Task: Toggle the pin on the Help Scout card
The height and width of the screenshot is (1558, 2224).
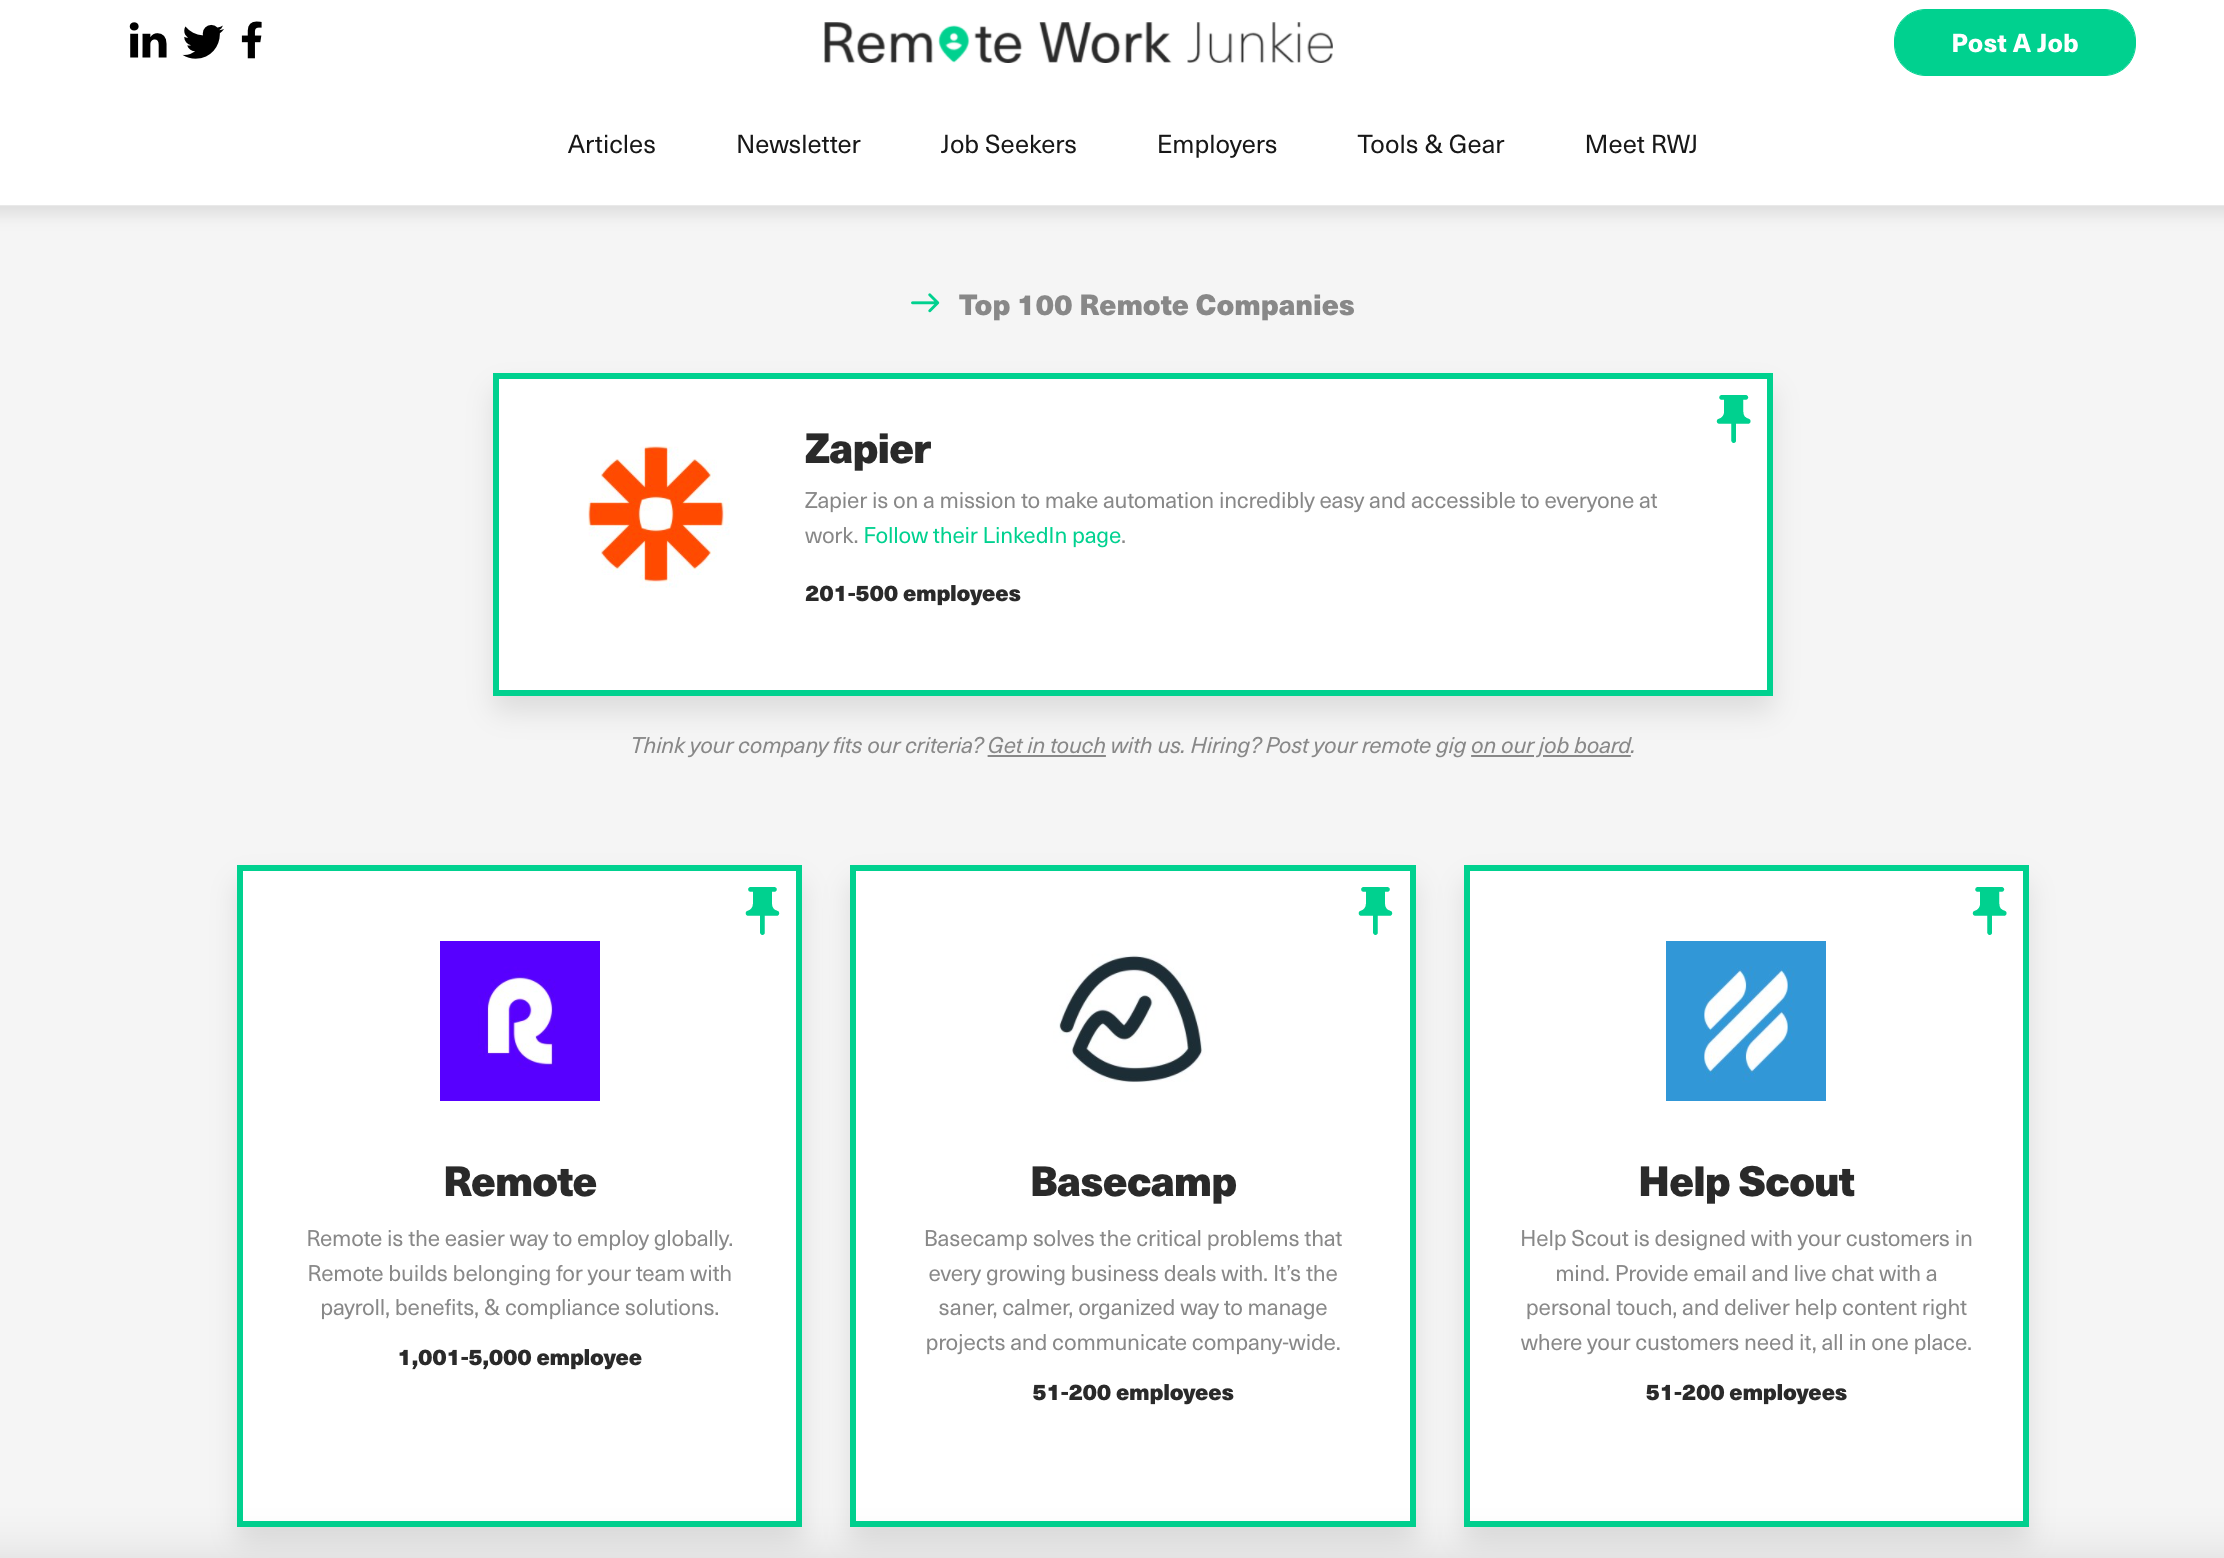Action: point(1990,907)
